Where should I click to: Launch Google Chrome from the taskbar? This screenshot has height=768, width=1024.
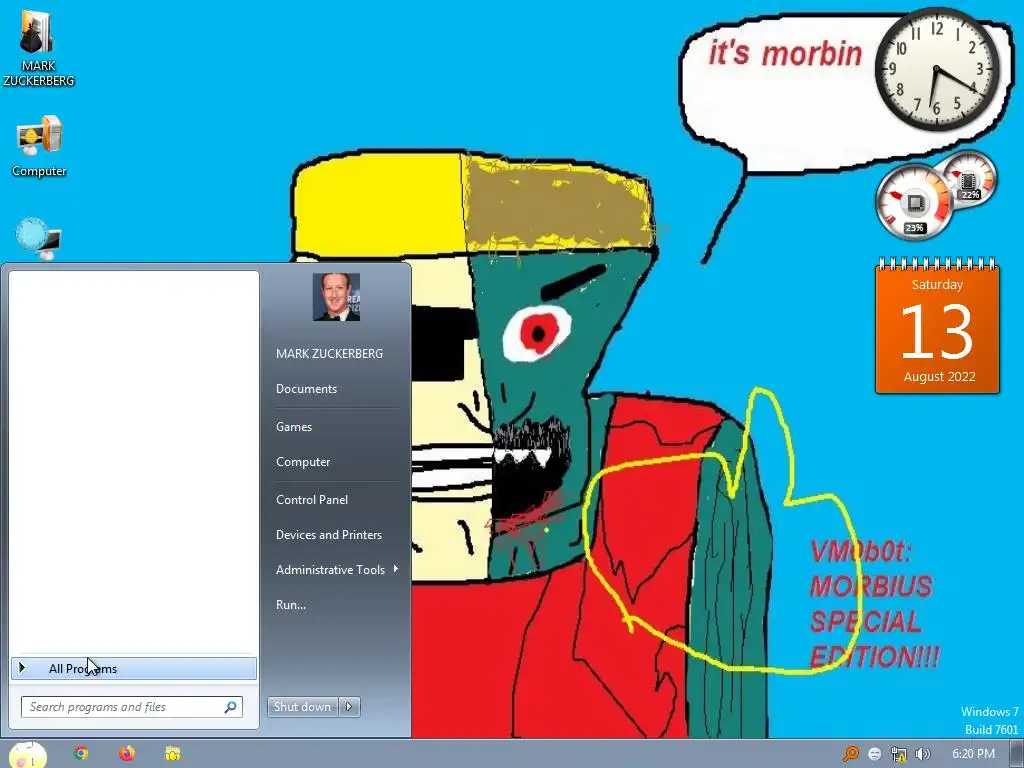click(x=81, y=754)
